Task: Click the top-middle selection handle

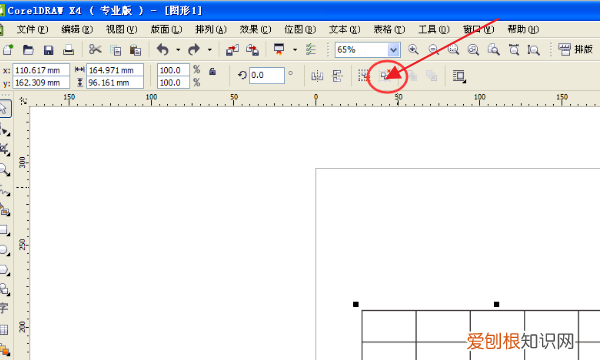Action: (496, 304)
